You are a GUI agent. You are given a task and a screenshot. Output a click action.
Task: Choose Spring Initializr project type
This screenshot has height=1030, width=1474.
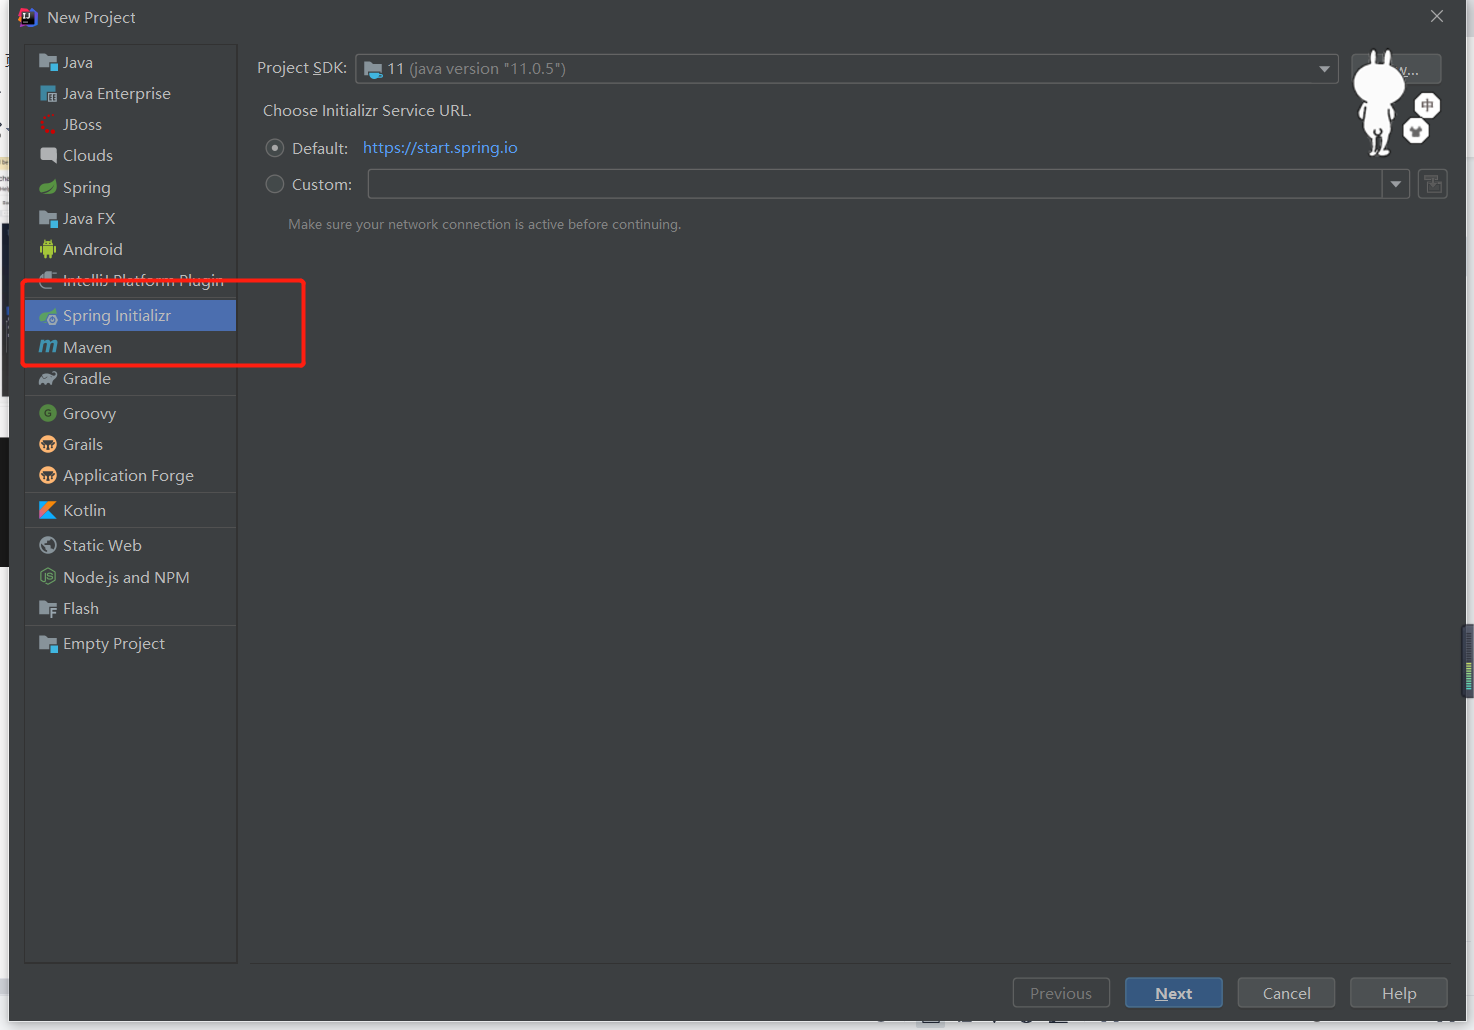pyautogui.click(x=131, y=316)
